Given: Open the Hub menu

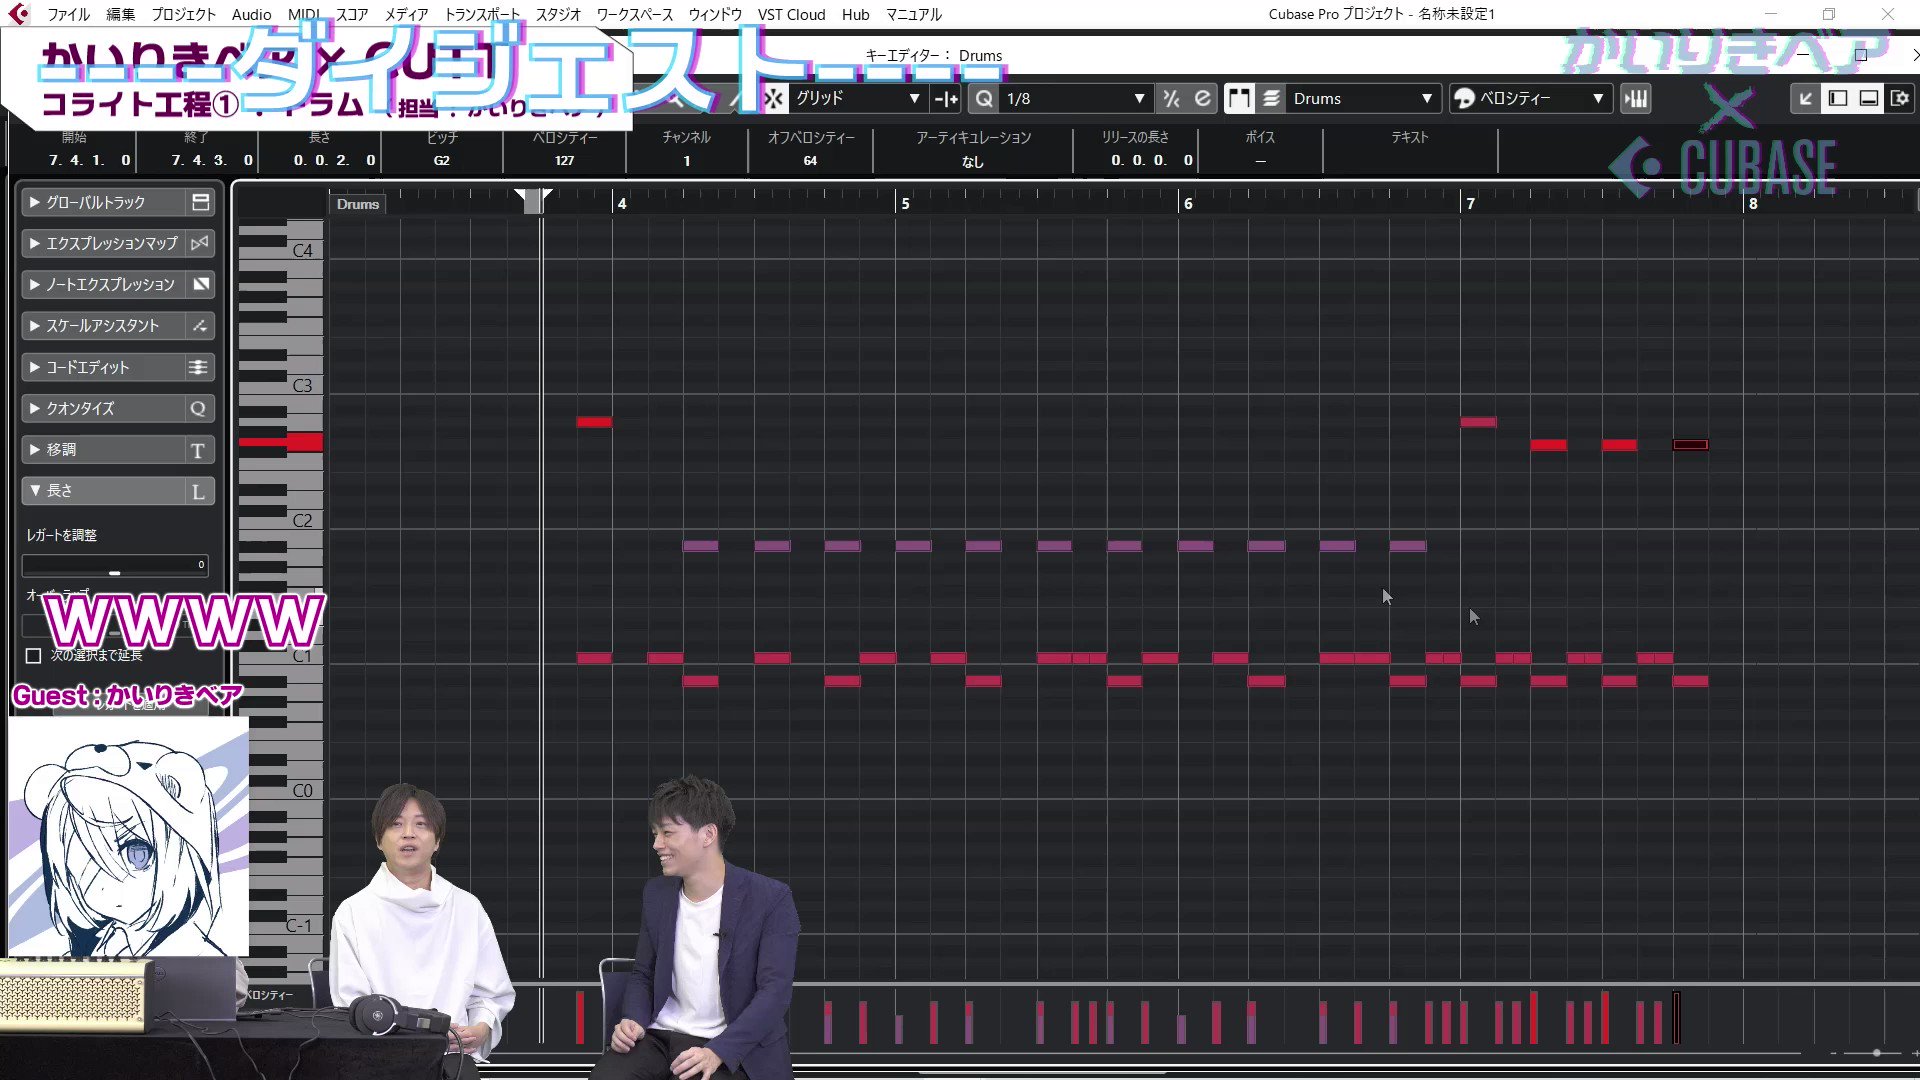Looking at the screenshot, I should (855, 14).
